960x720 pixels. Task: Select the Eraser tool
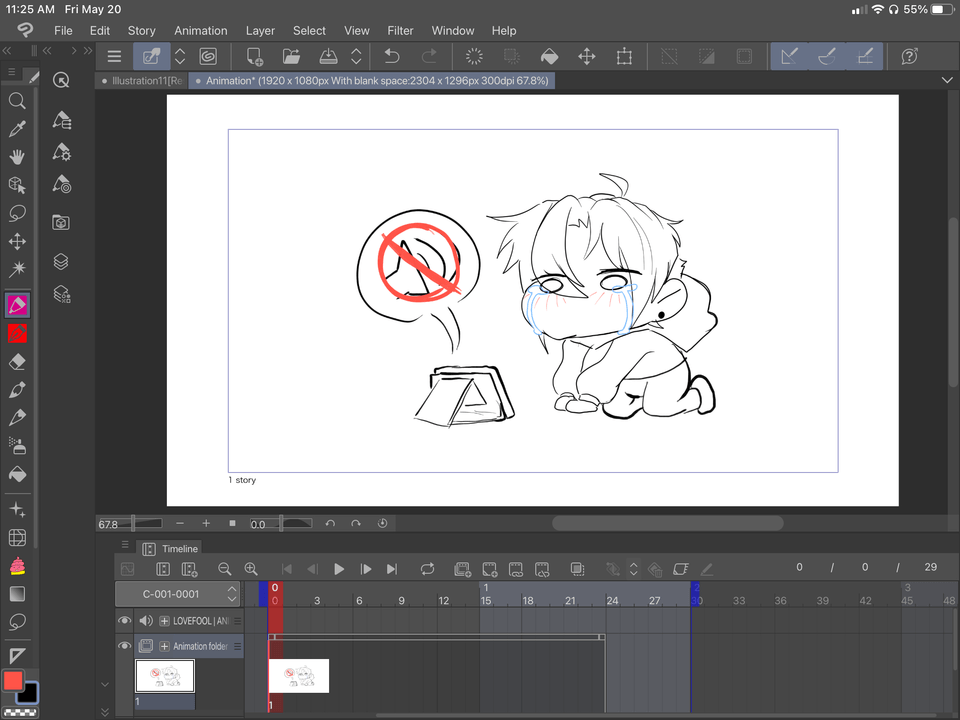coord(17,362)
